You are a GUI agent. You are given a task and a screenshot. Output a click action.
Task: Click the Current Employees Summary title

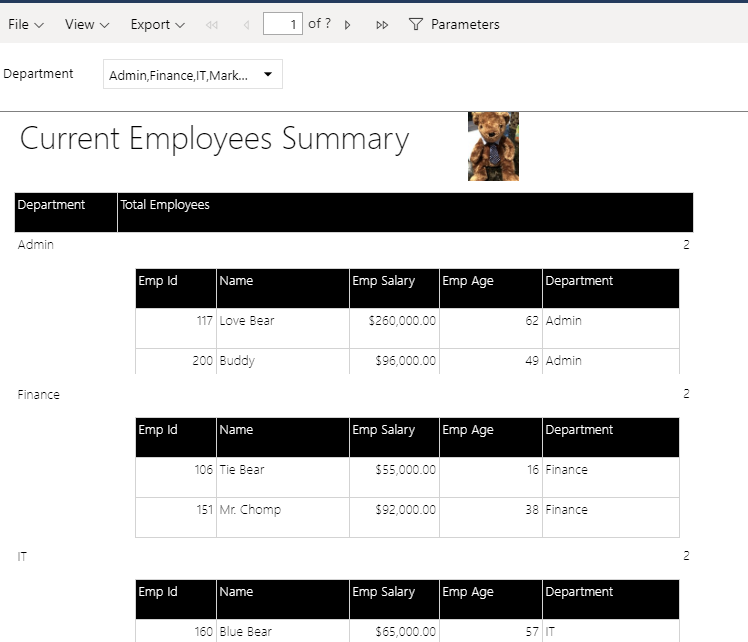click(214, 139)
